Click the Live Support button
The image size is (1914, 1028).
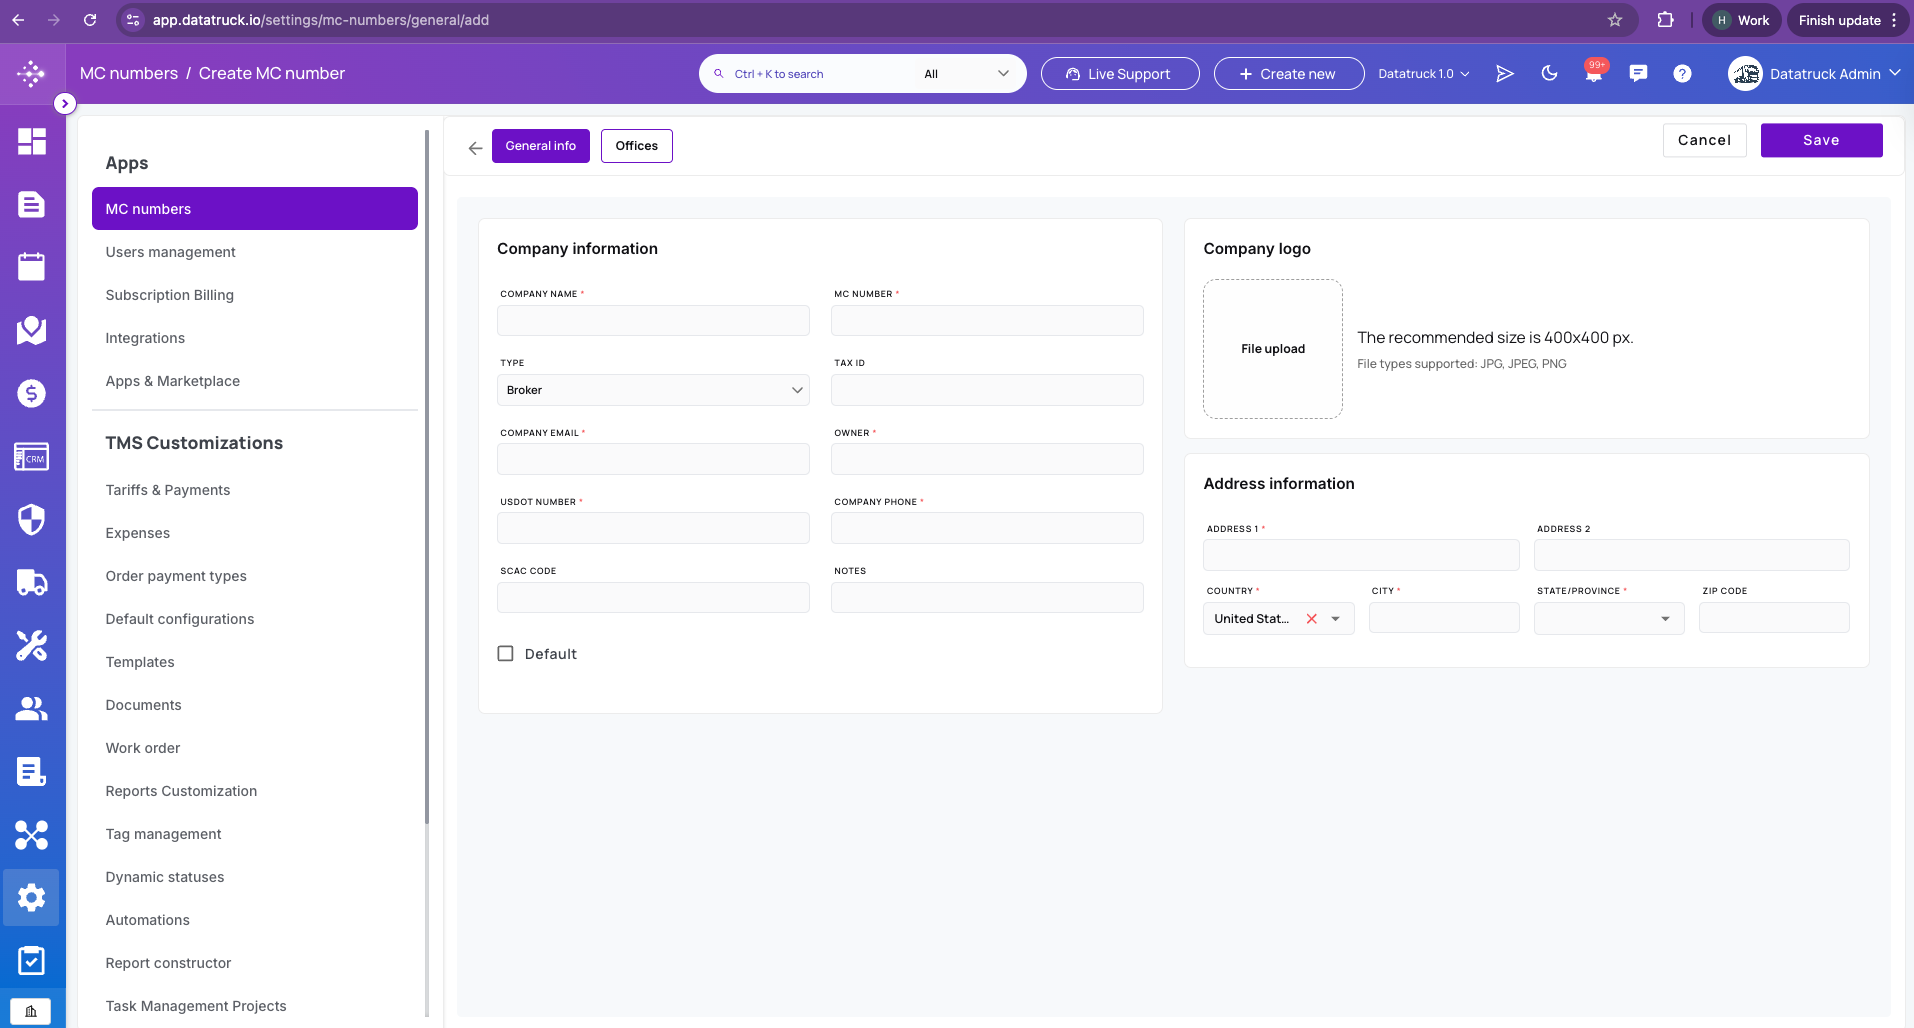coord(1119,74)
